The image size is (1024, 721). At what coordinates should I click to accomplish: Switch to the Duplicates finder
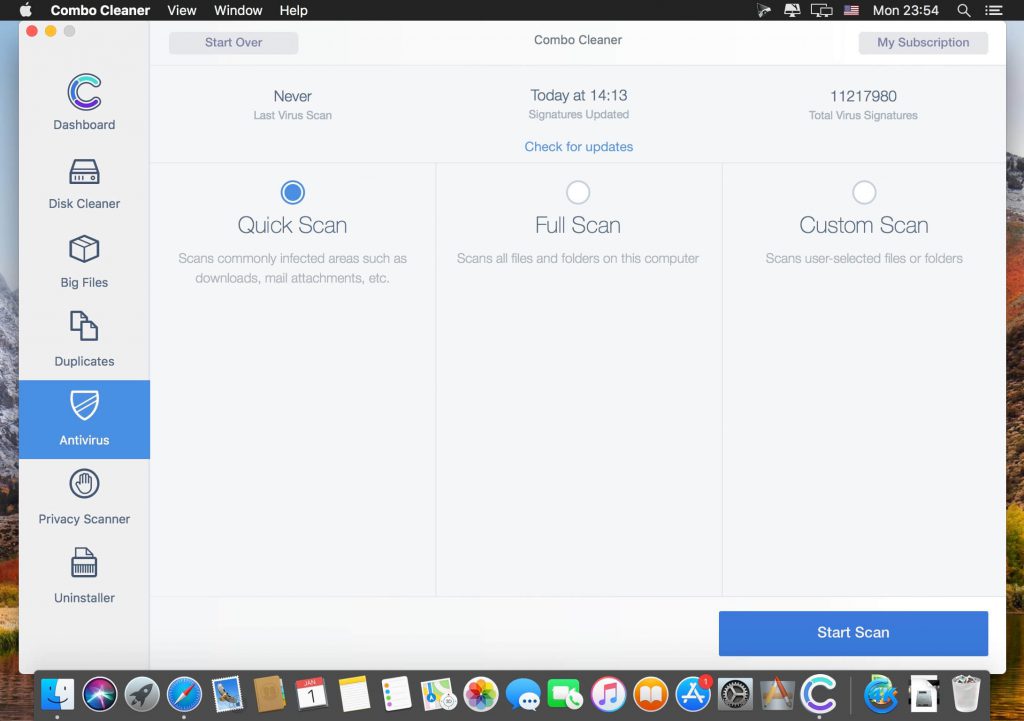coord(84,339)
